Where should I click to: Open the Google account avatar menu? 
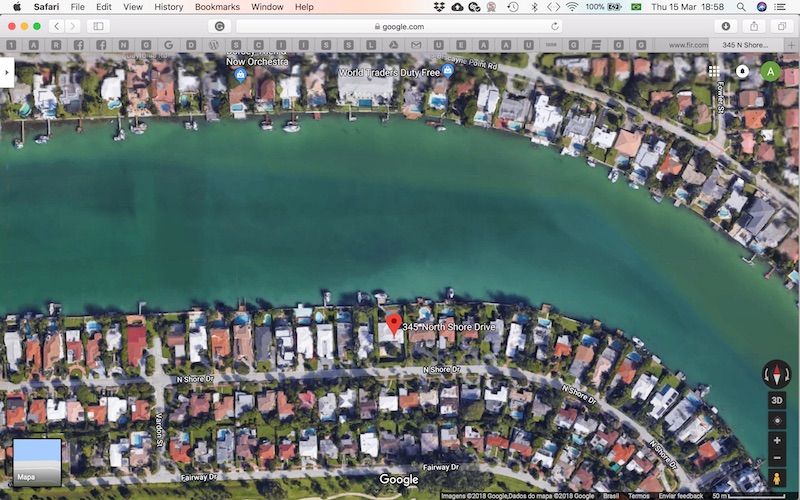click(x=770, y=71)
